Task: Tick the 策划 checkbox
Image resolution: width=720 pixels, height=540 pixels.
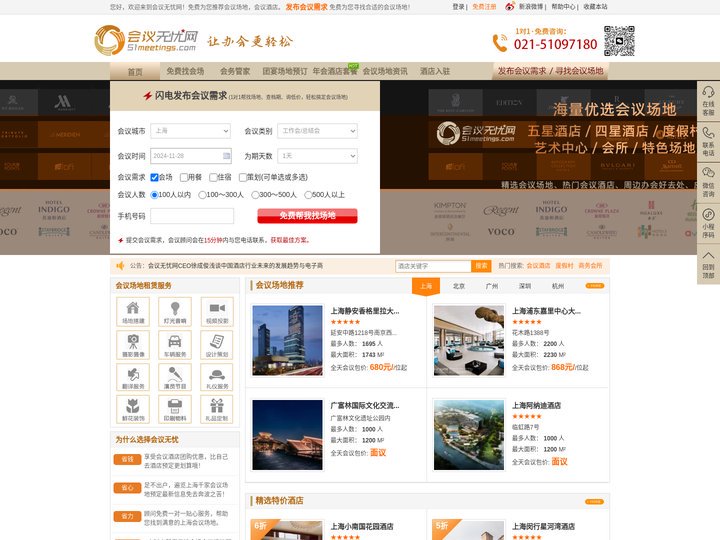Action: tap(242, 177)
